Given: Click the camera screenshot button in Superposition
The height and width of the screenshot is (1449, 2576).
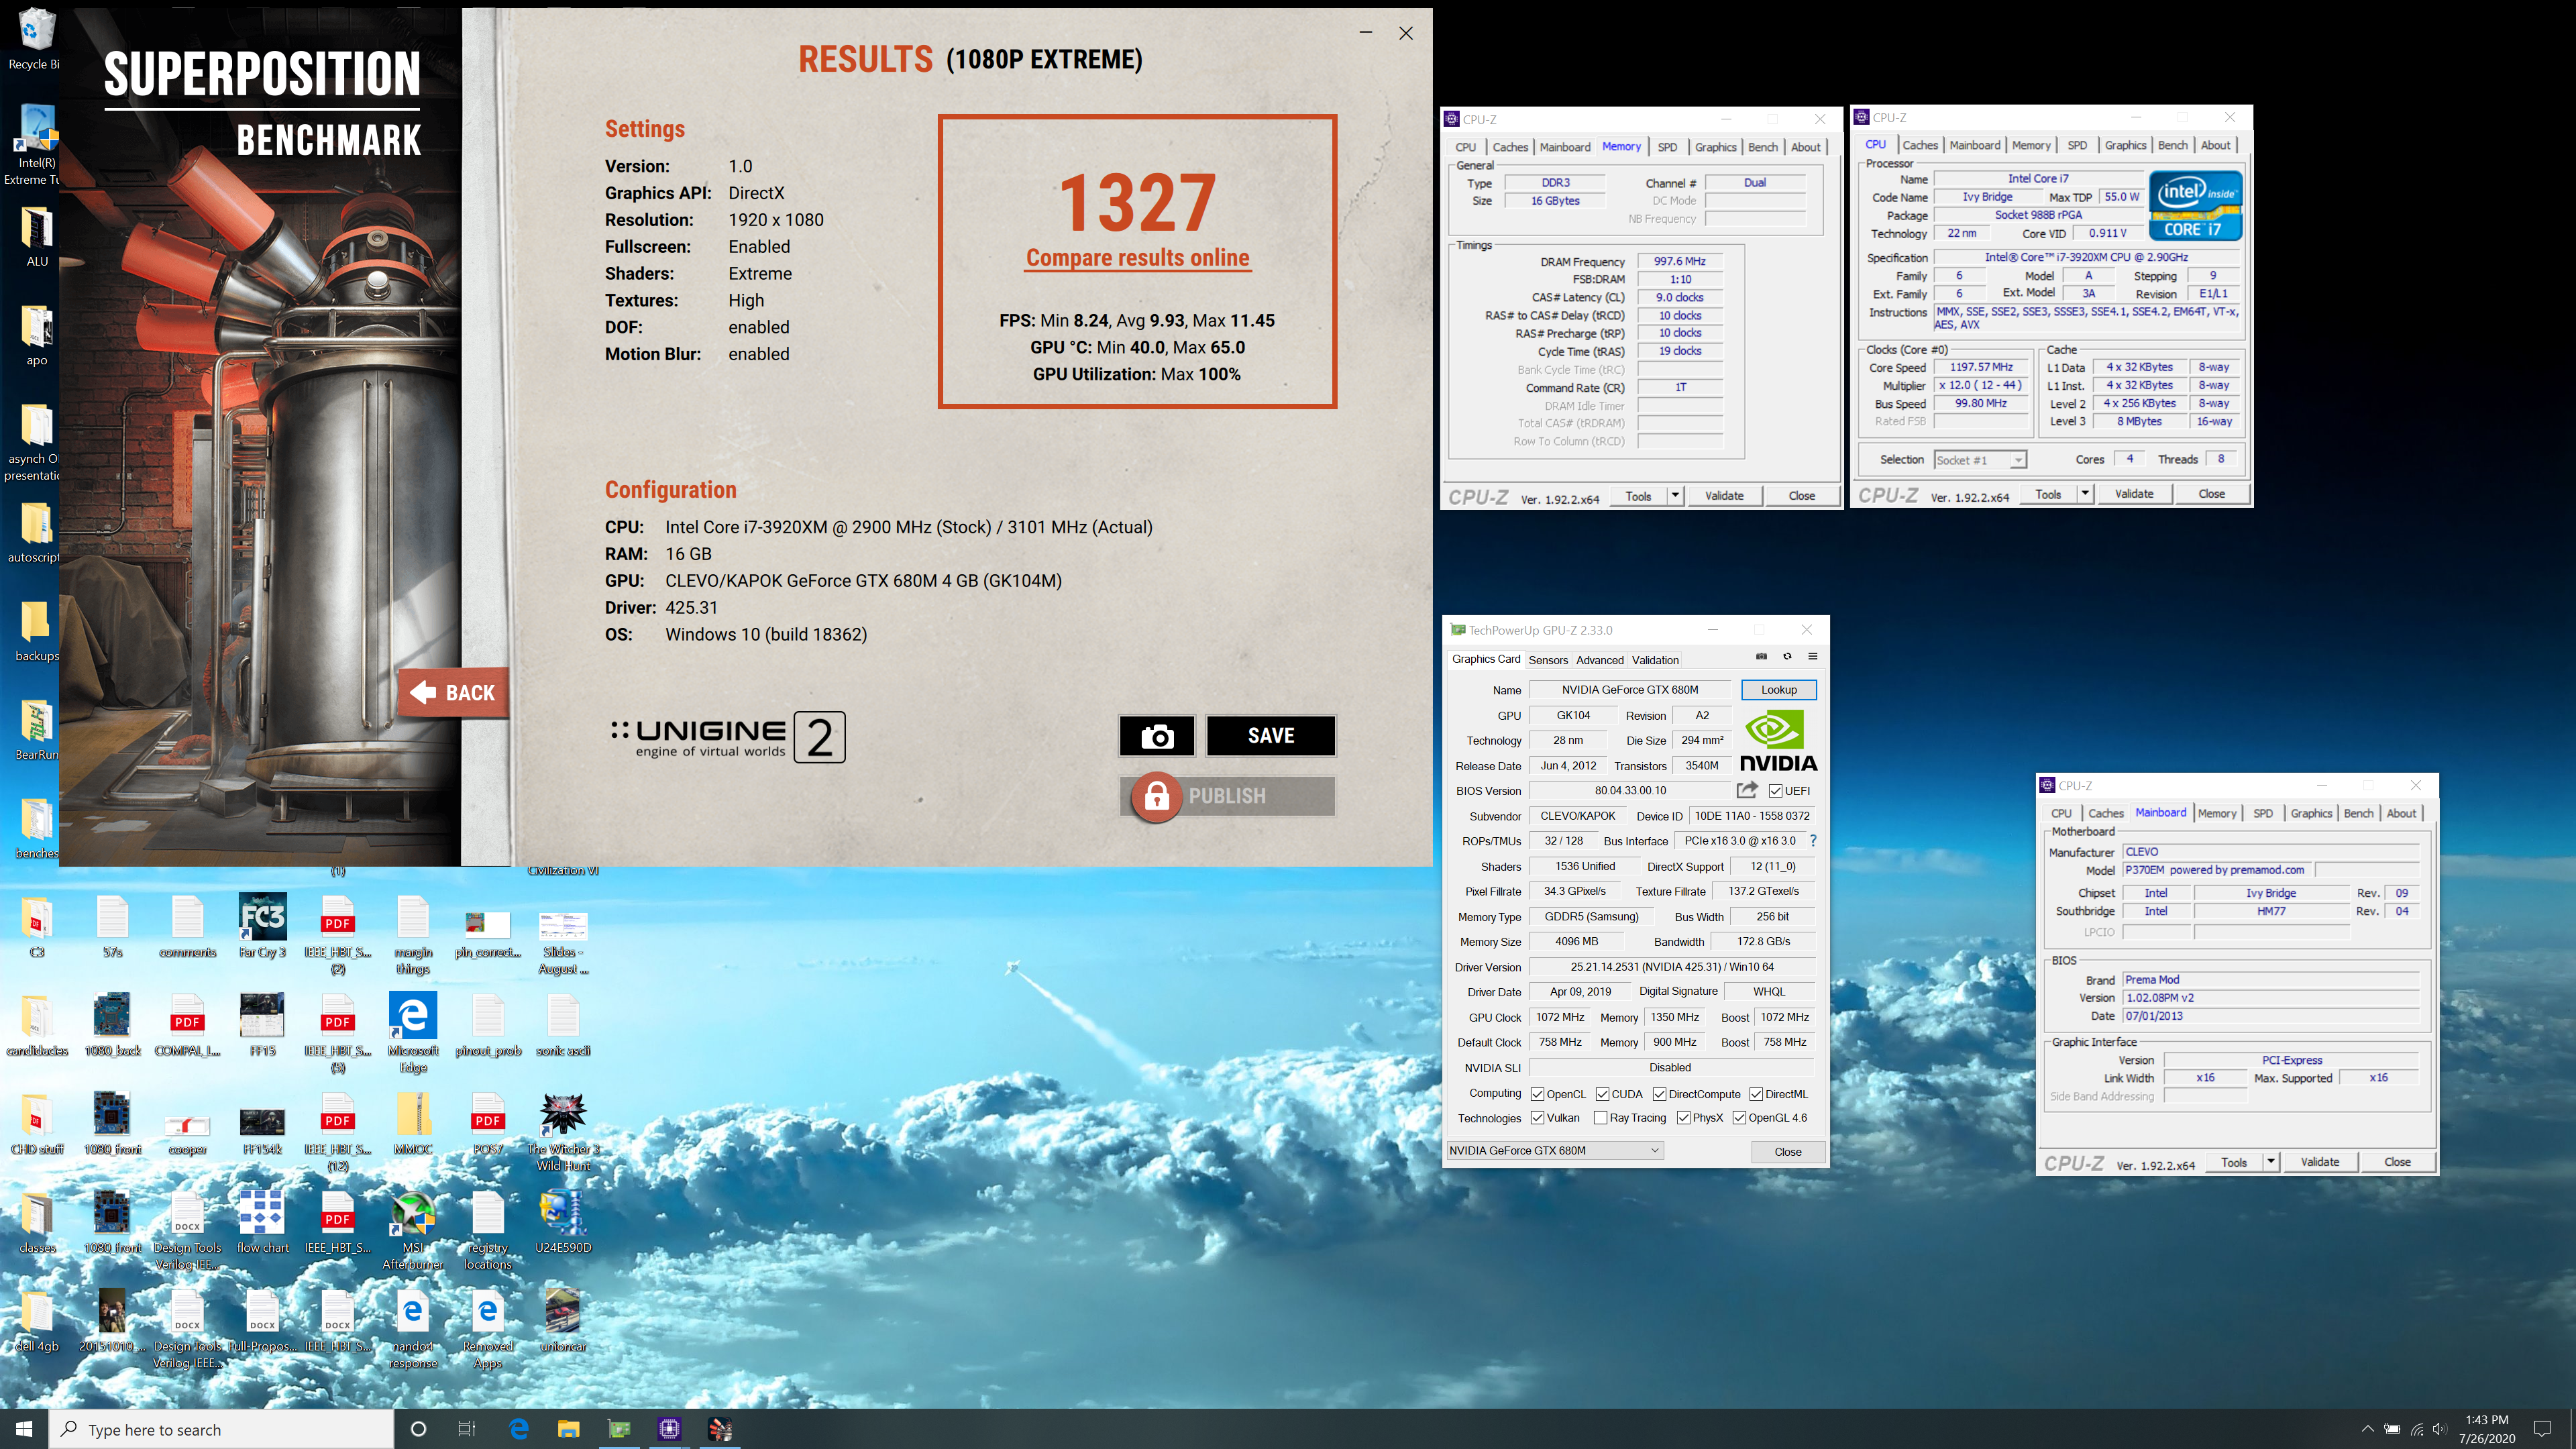Looking at the screenshot, I should (x=1157, y=736).
